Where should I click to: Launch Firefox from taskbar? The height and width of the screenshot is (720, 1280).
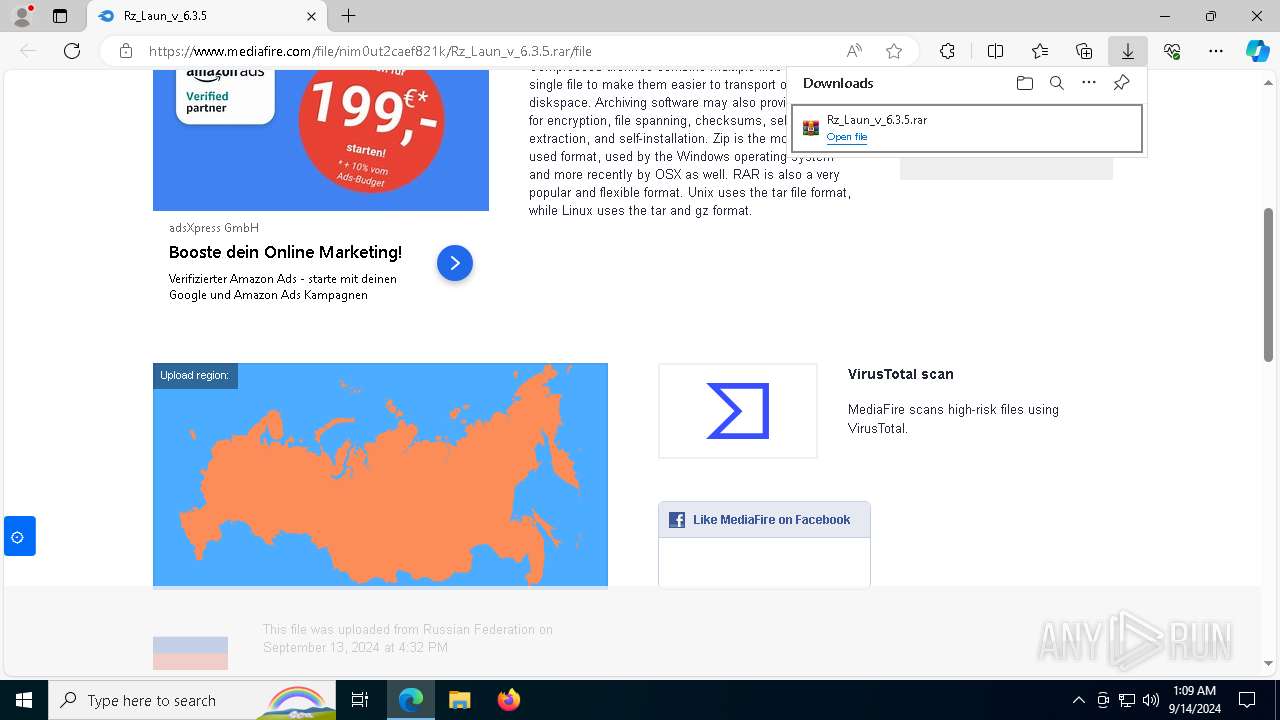coord(509,700)
